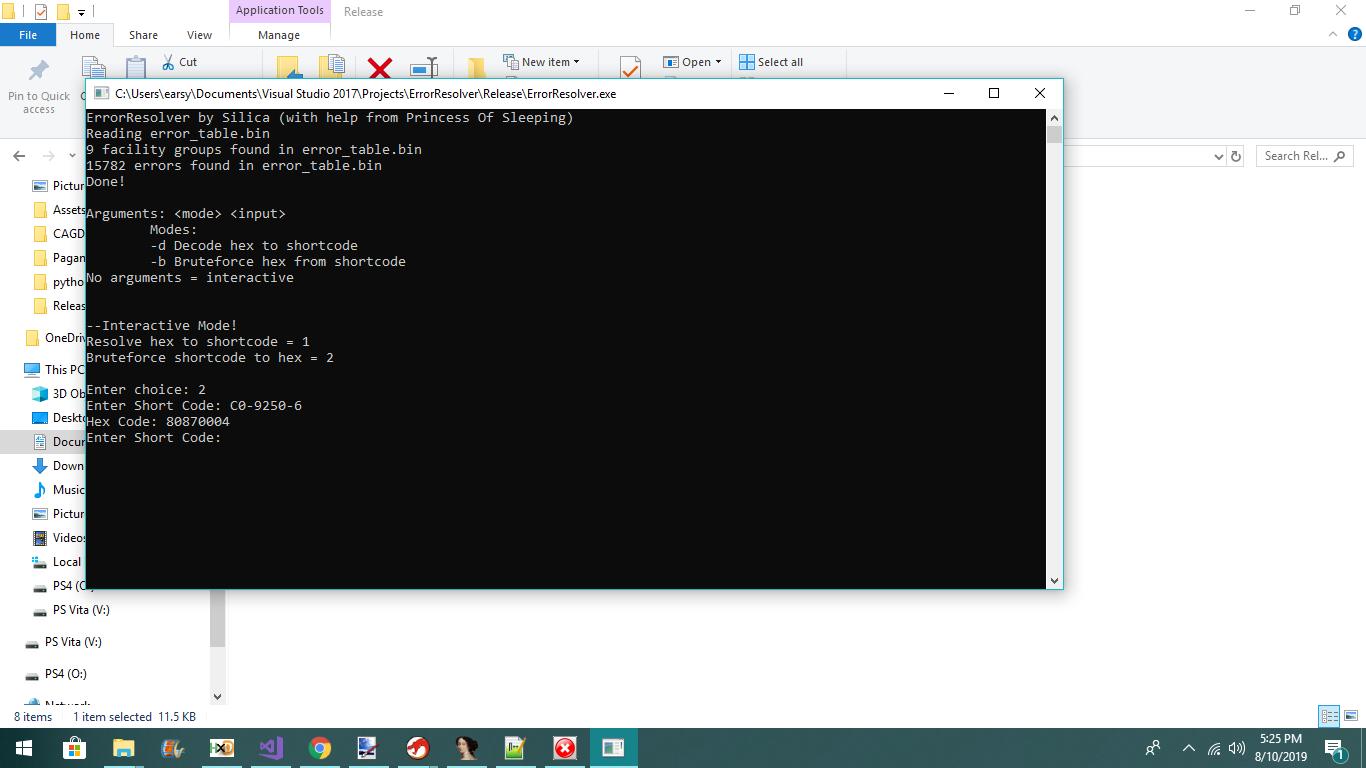Click the refresh button beside address bar

(x=1236, y=156)
